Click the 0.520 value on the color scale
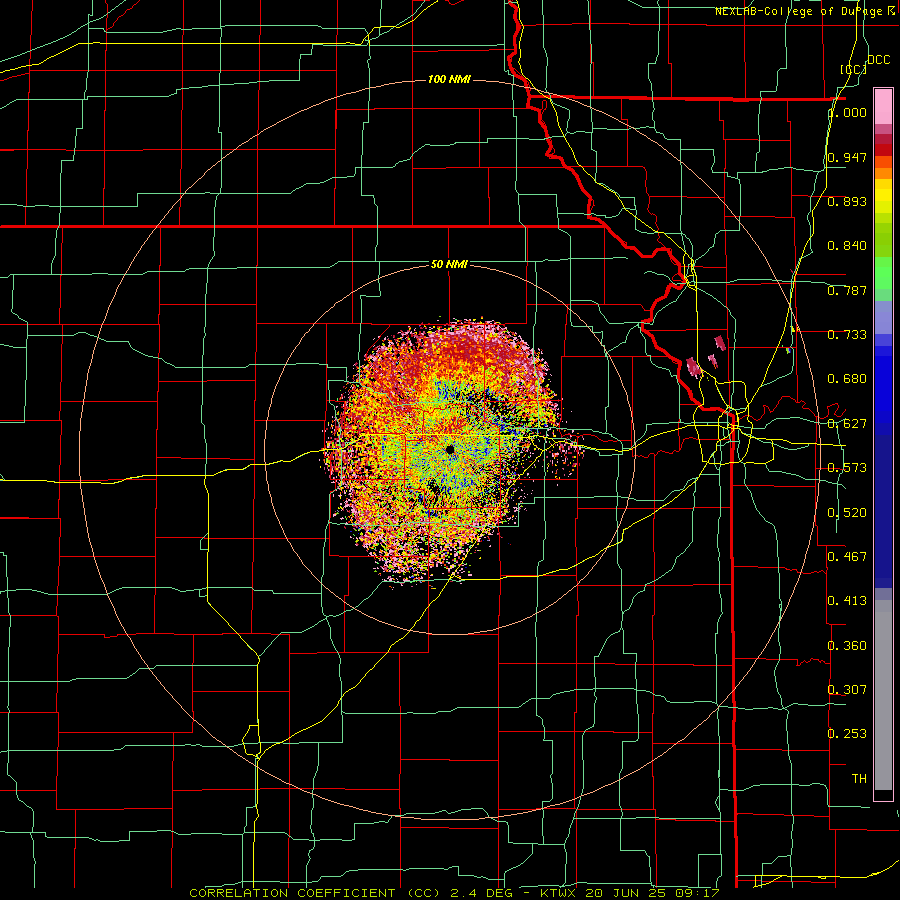Screen dimensions: 900x900 [847, 513]
